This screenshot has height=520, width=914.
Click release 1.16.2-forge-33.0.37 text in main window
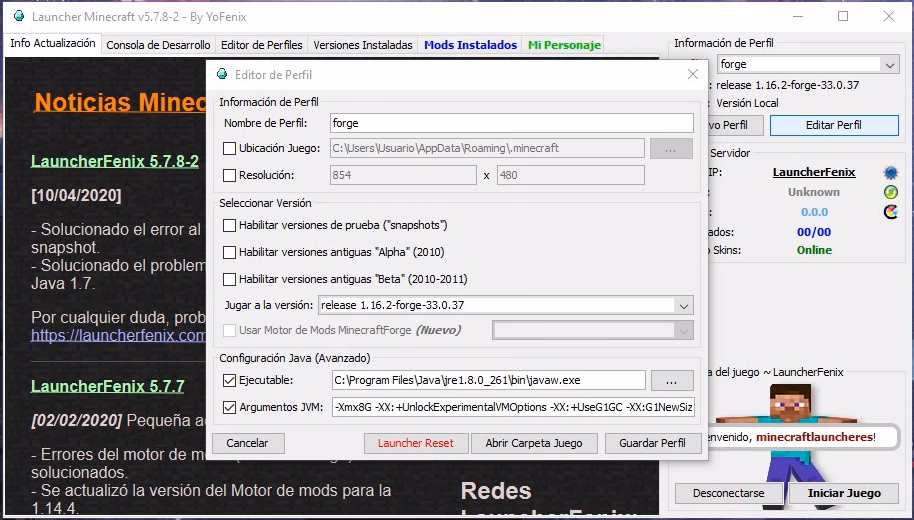(788, 85)
